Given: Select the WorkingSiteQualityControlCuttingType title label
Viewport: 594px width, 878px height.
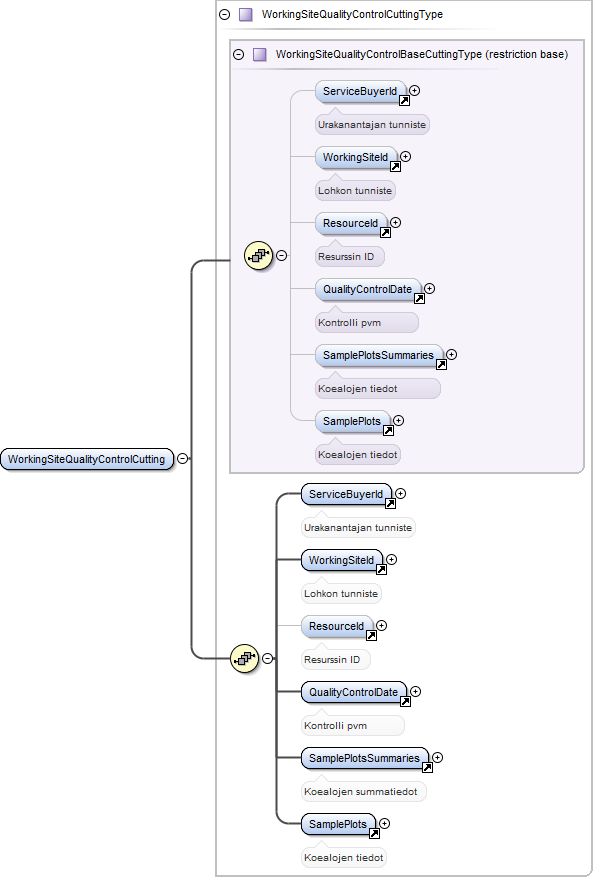Looking at the screenshot, I should coord(352,15).
